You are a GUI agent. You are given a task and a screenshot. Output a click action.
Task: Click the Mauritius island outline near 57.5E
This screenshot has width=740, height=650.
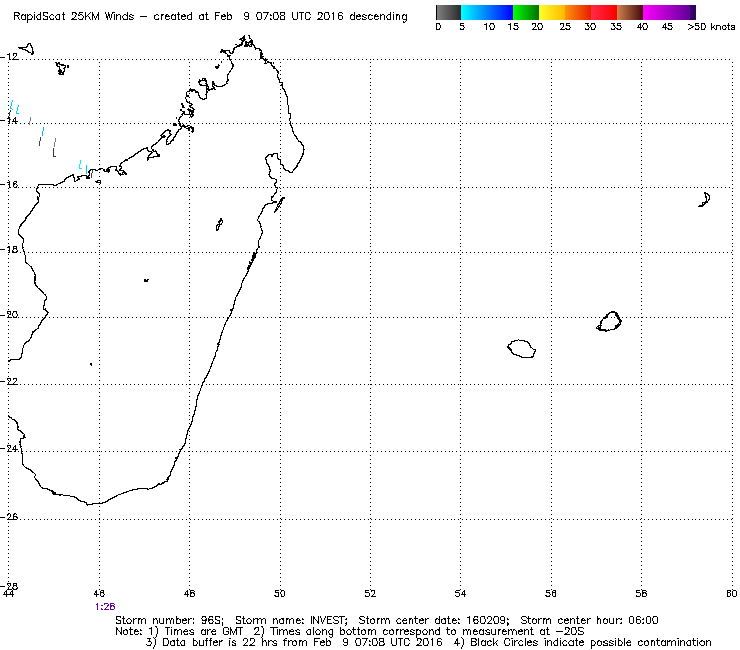(609, 321)
